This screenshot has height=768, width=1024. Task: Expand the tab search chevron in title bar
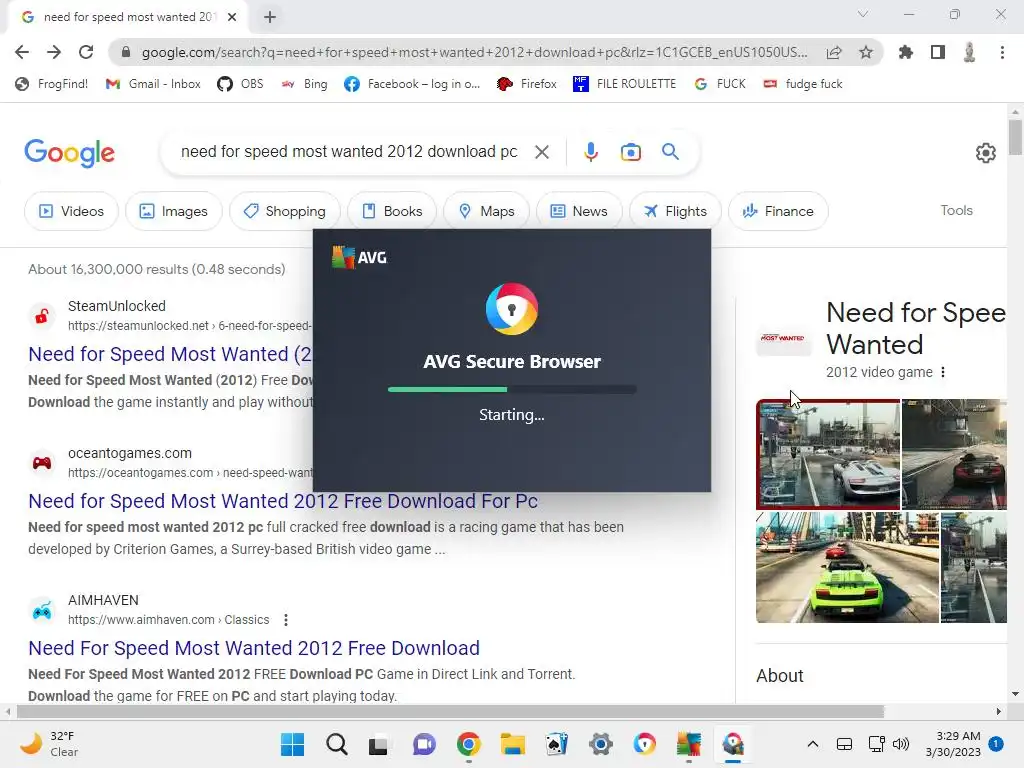[x=863, y=14]
